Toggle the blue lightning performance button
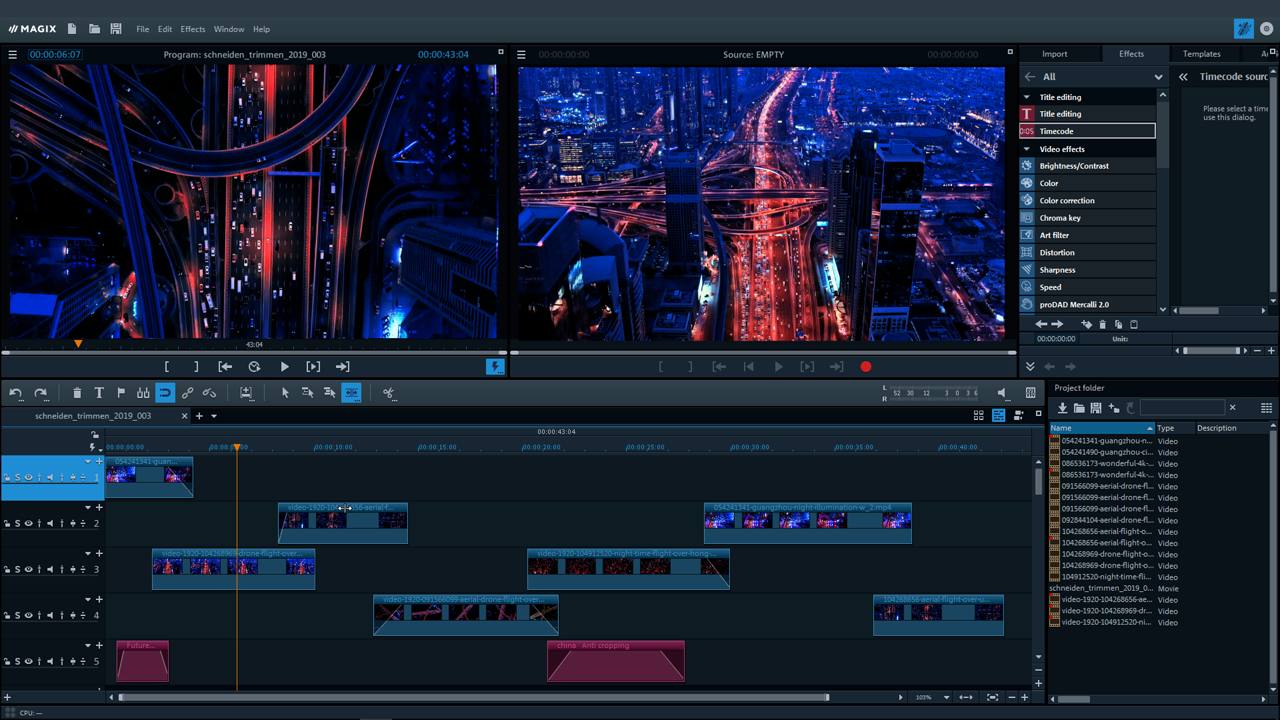Image resolution: width=1280 pixels, height=720 pixels. pyautogui.click(x=494, y=367)
